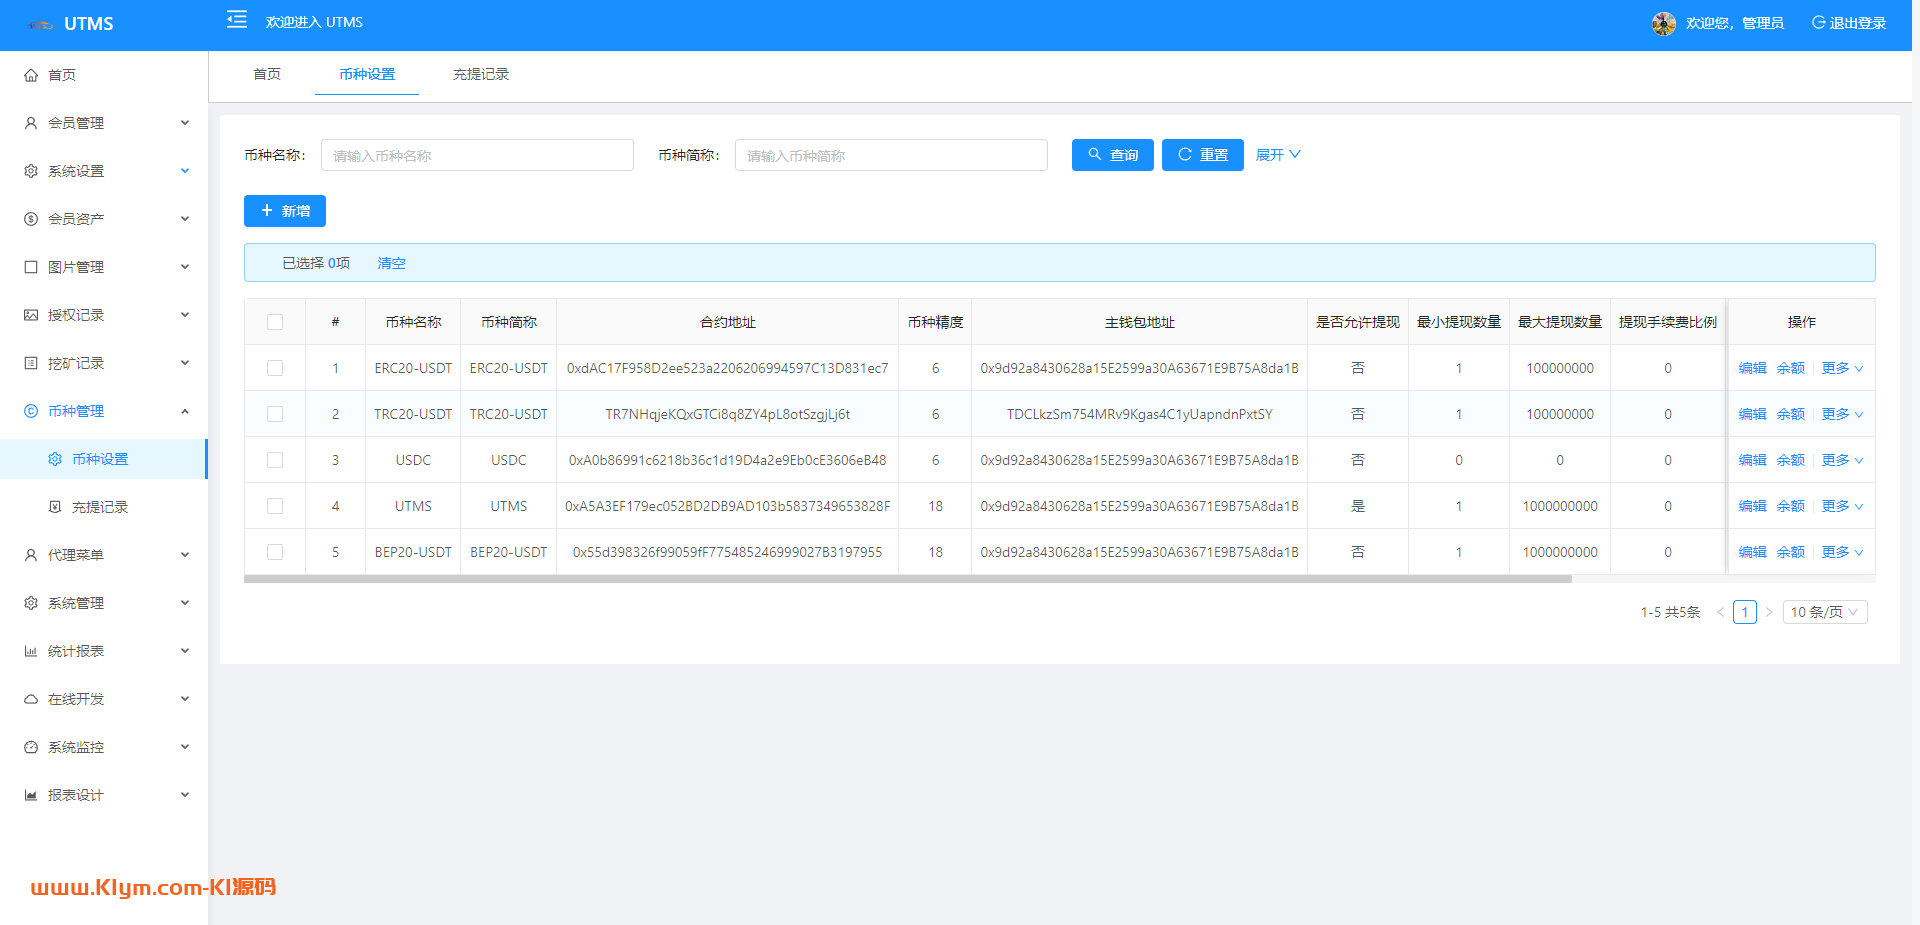Toggle the select-all header checkbox

pyautogui.click(x=275, y=322)
